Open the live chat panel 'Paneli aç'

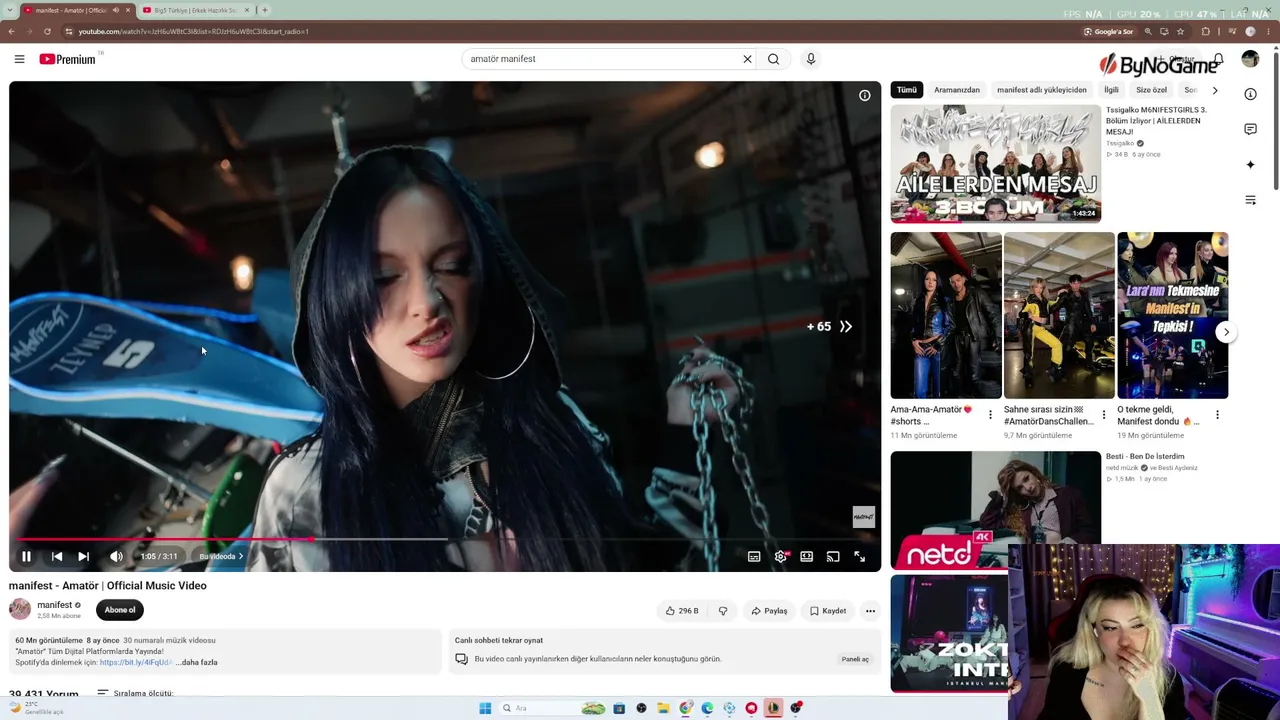[855, 659]
